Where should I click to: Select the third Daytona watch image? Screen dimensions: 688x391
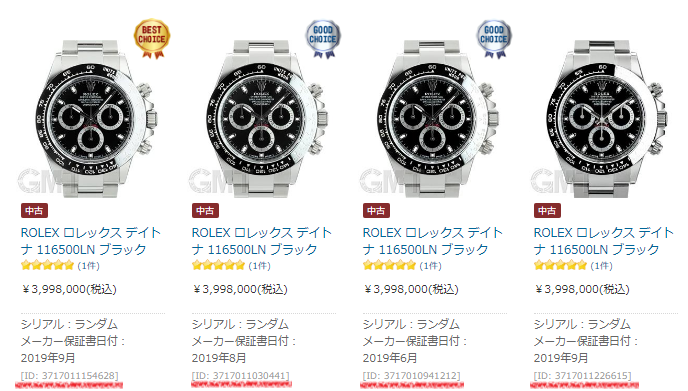click(x=434, y=118)
